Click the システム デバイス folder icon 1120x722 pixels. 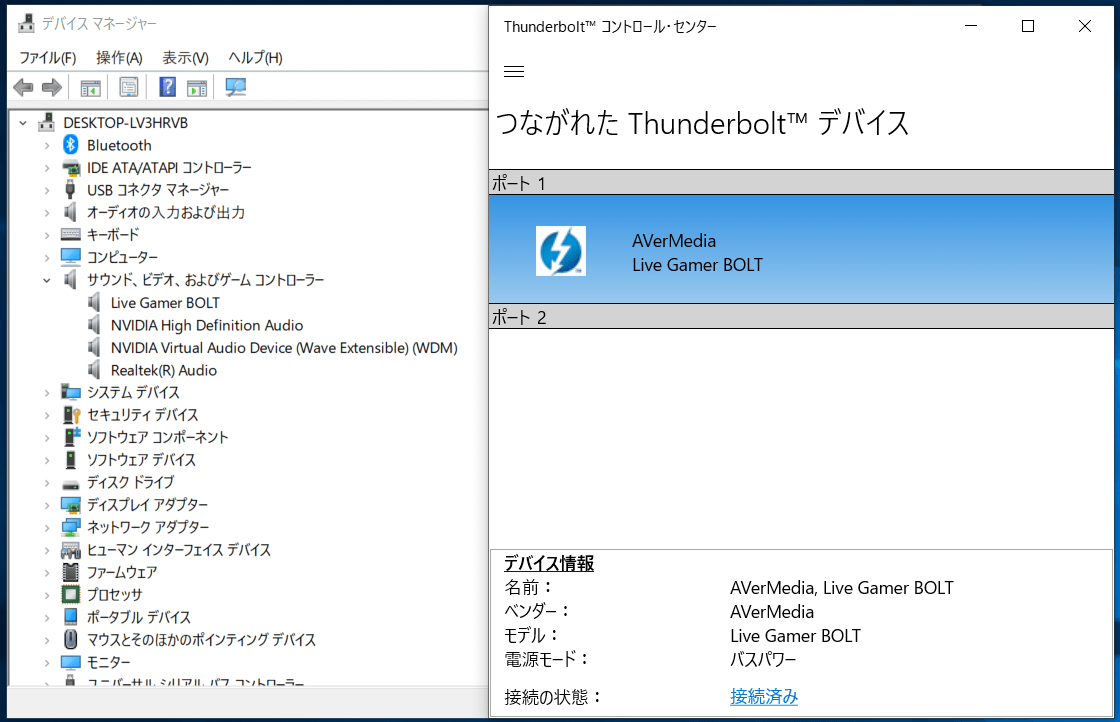tap(71, 392)
